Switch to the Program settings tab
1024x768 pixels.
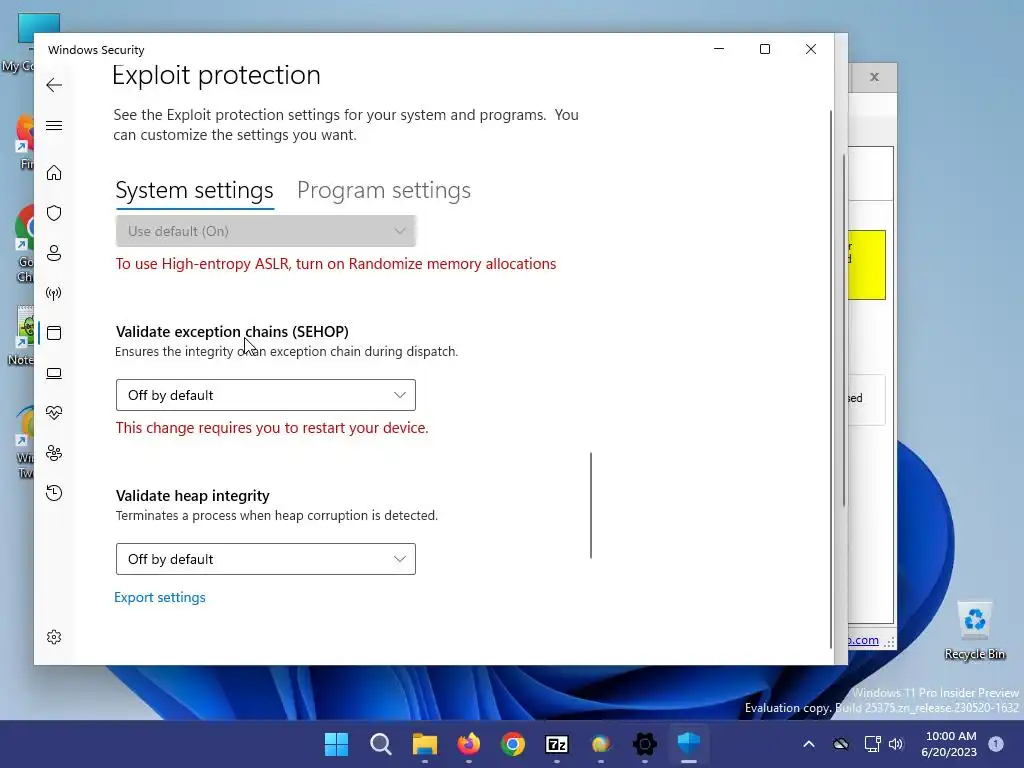click(384, 191)
